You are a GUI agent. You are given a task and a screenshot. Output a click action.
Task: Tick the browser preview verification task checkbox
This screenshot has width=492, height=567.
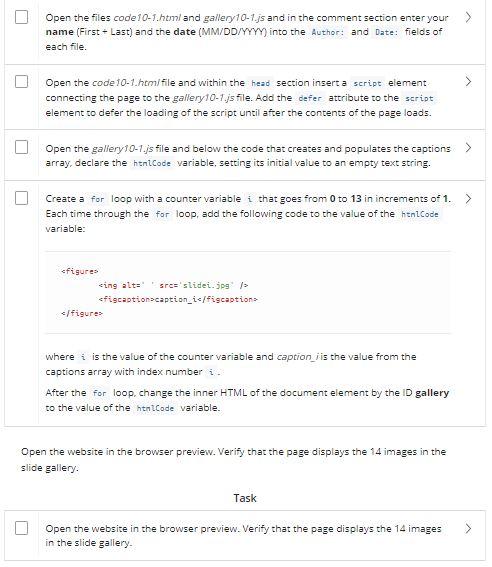pos(21,528)
